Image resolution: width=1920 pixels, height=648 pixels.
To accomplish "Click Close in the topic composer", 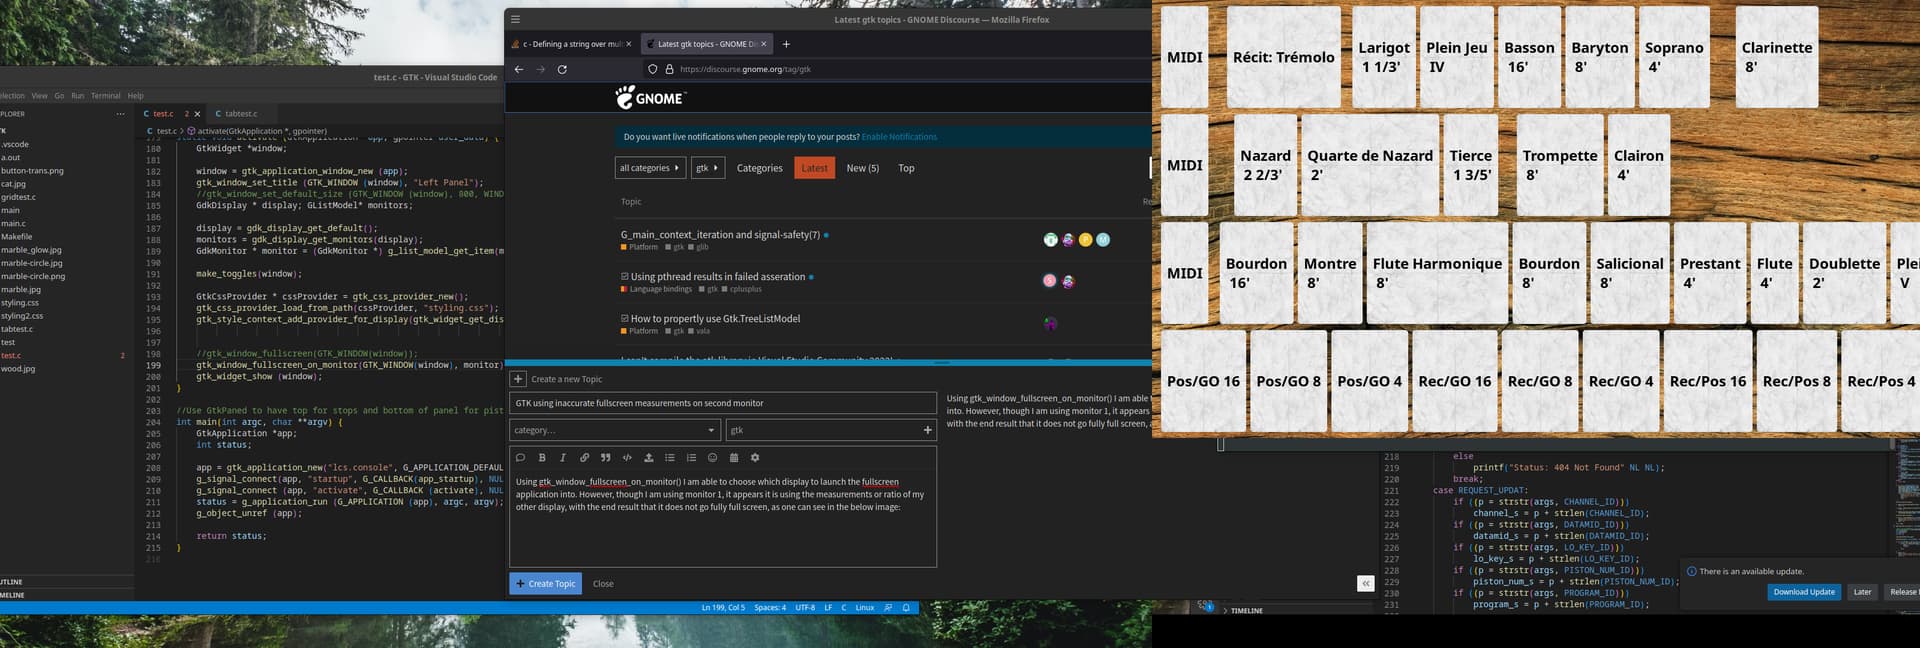I will [x=603, y=584].
